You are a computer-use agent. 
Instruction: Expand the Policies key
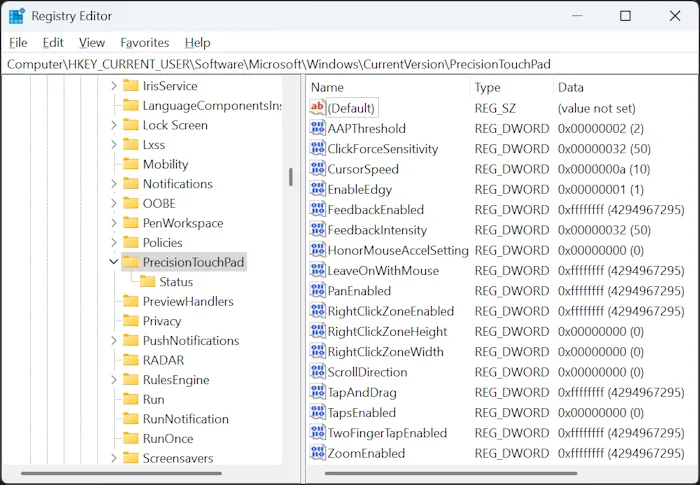pos(114,242)
